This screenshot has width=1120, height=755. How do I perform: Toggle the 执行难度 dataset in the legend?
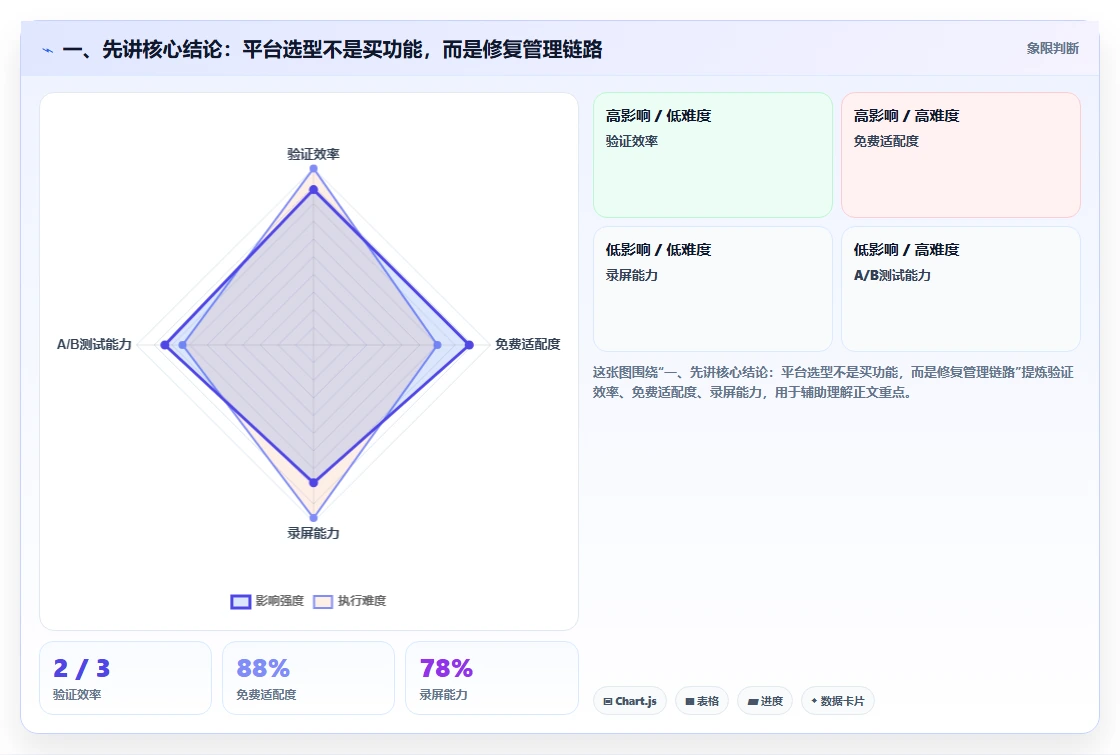point(349,601)
